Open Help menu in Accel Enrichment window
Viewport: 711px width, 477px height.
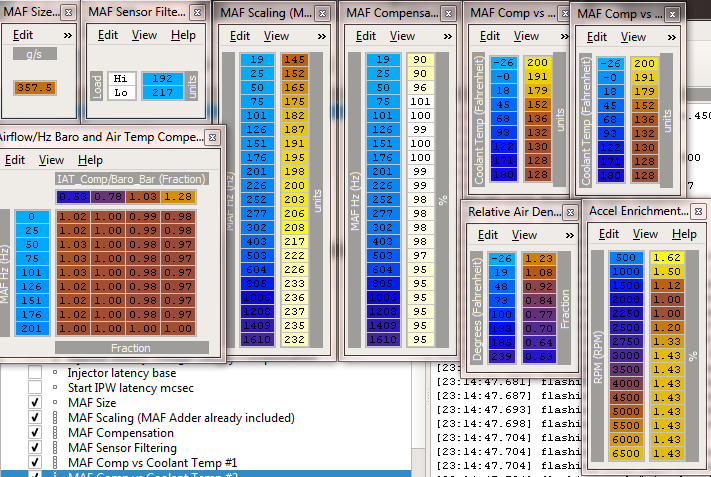[684, 234]
